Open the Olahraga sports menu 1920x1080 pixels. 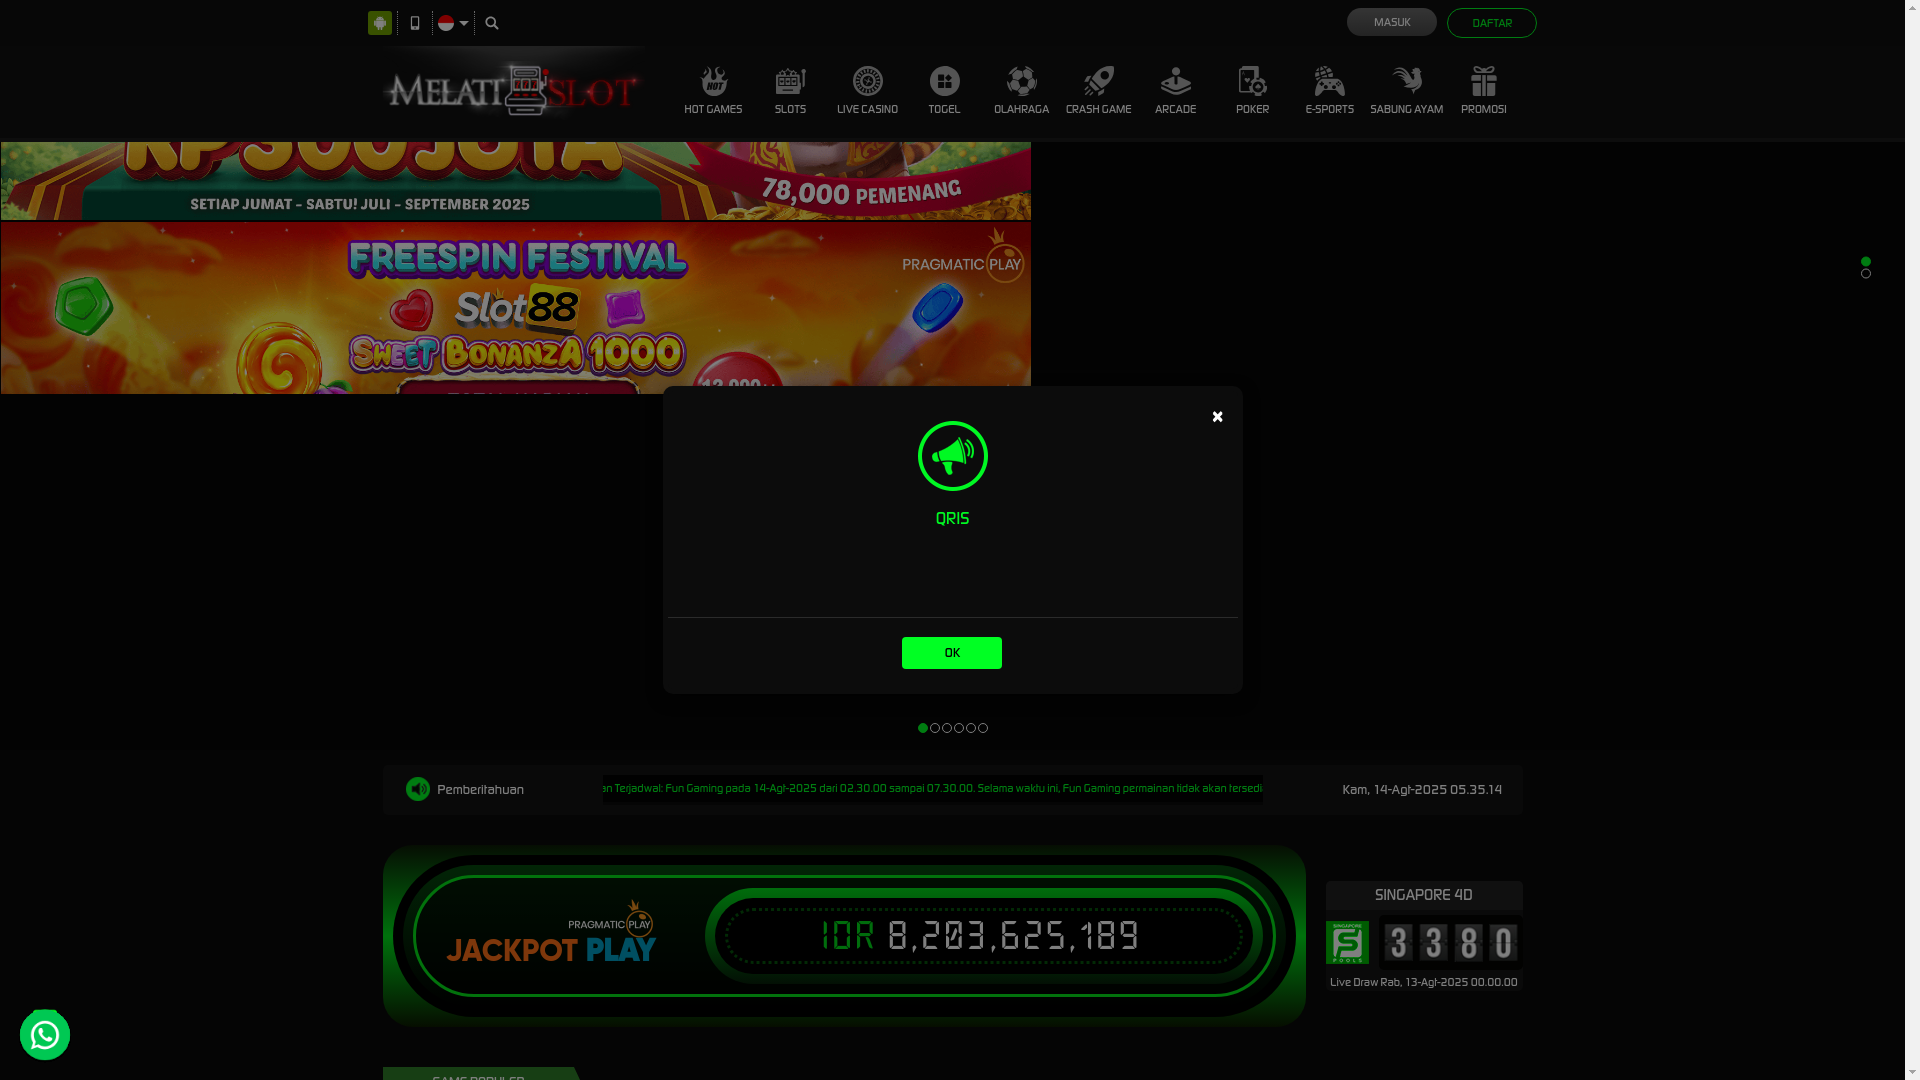pyautogui.click(x=1021, y=91)
